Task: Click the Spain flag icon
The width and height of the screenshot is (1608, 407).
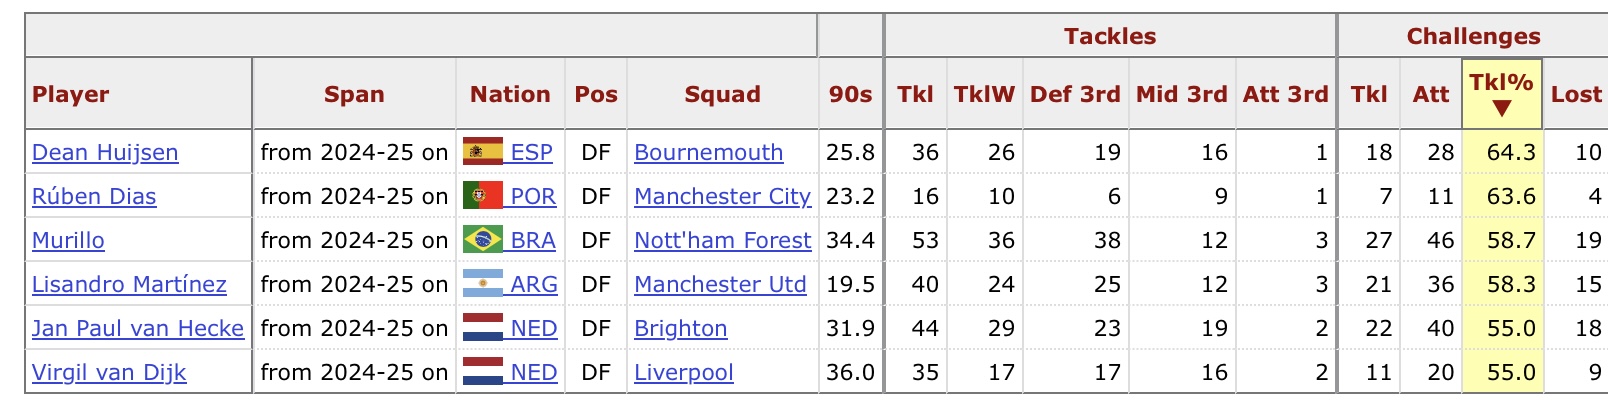Action: click(482, 152)
